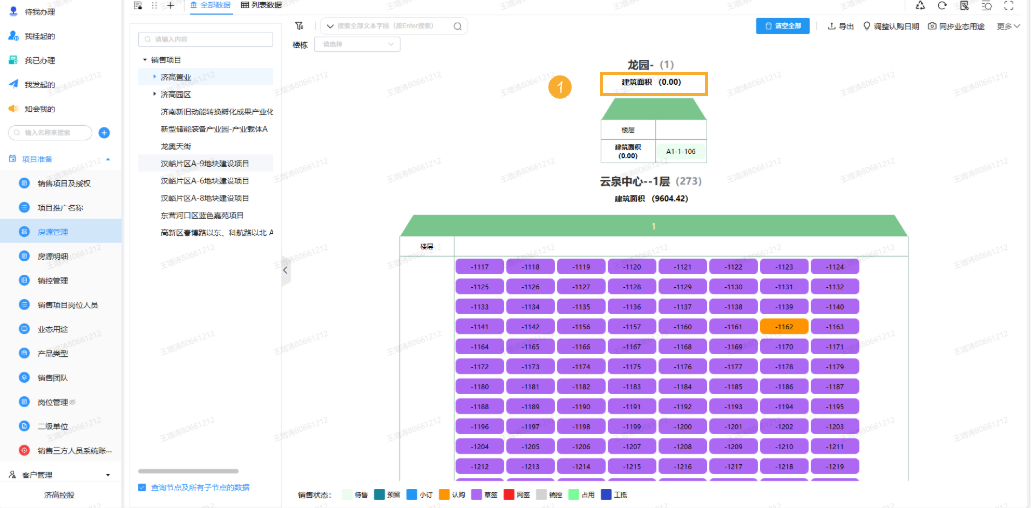
Task: Click the blue plus button beside menu search
Action: tap(104, 133)
